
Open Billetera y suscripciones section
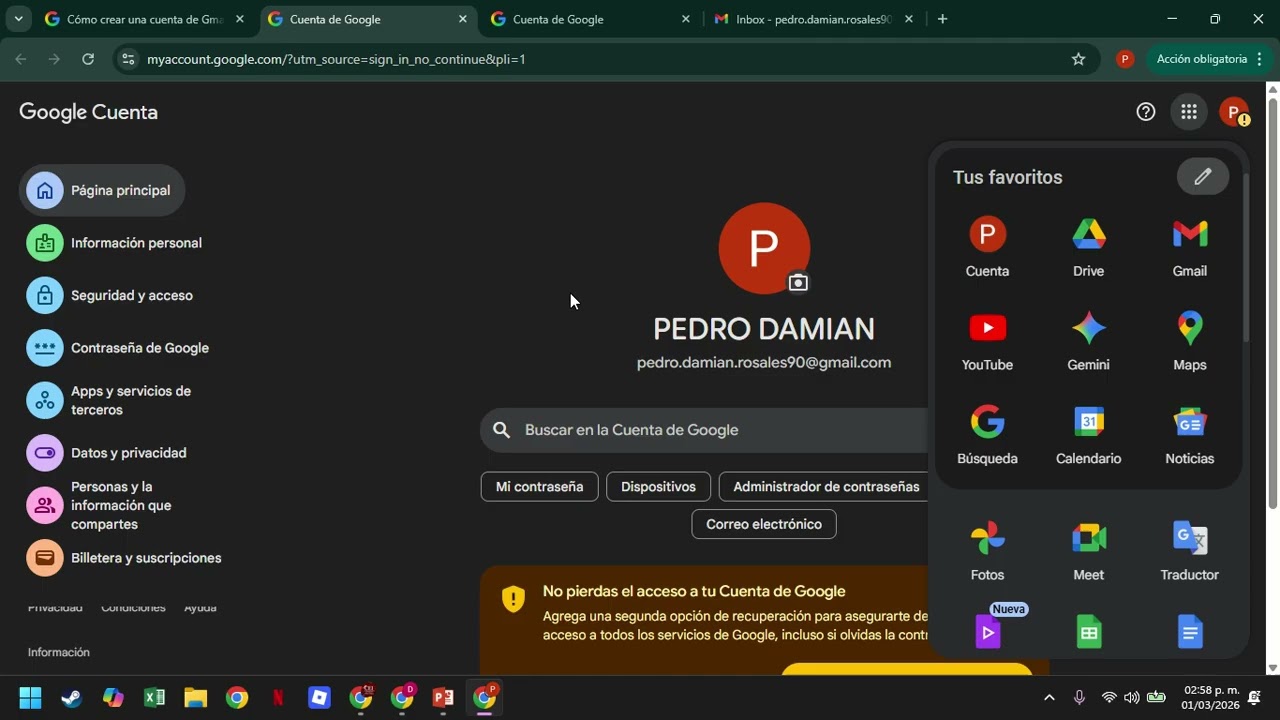124,558
